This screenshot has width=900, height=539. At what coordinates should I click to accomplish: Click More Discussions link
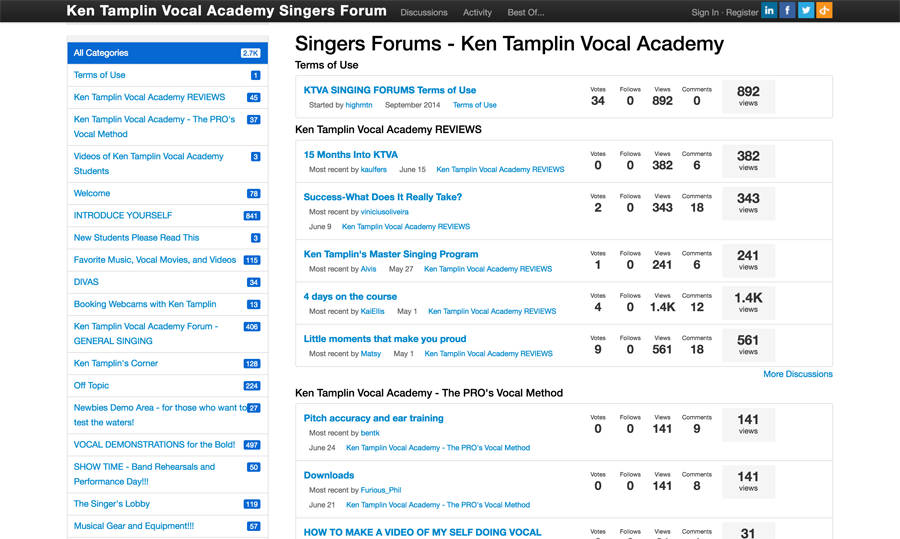click(x=798, y=374)
